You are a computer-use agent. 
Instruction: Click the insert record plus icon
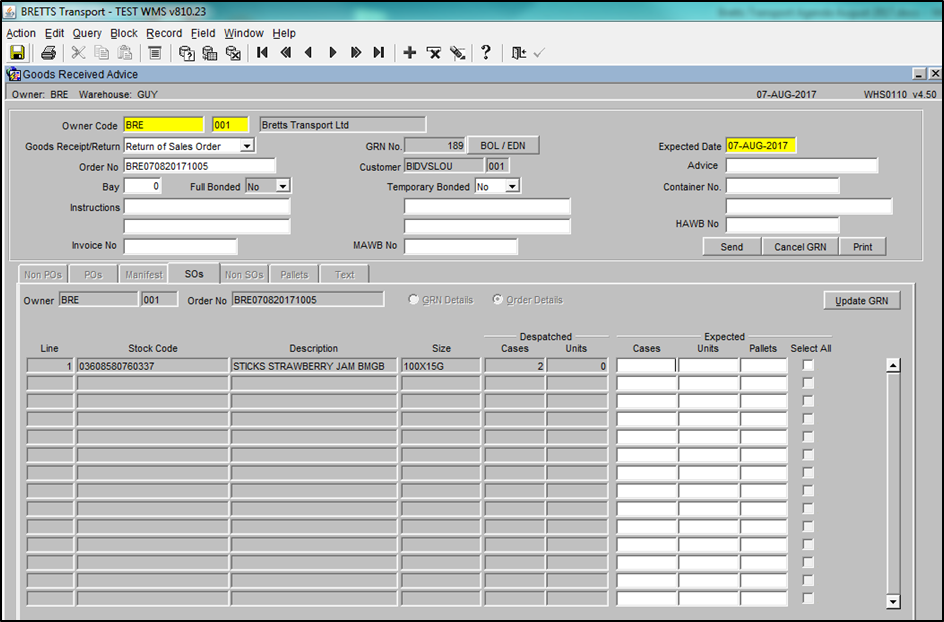[x=410, y=53]
